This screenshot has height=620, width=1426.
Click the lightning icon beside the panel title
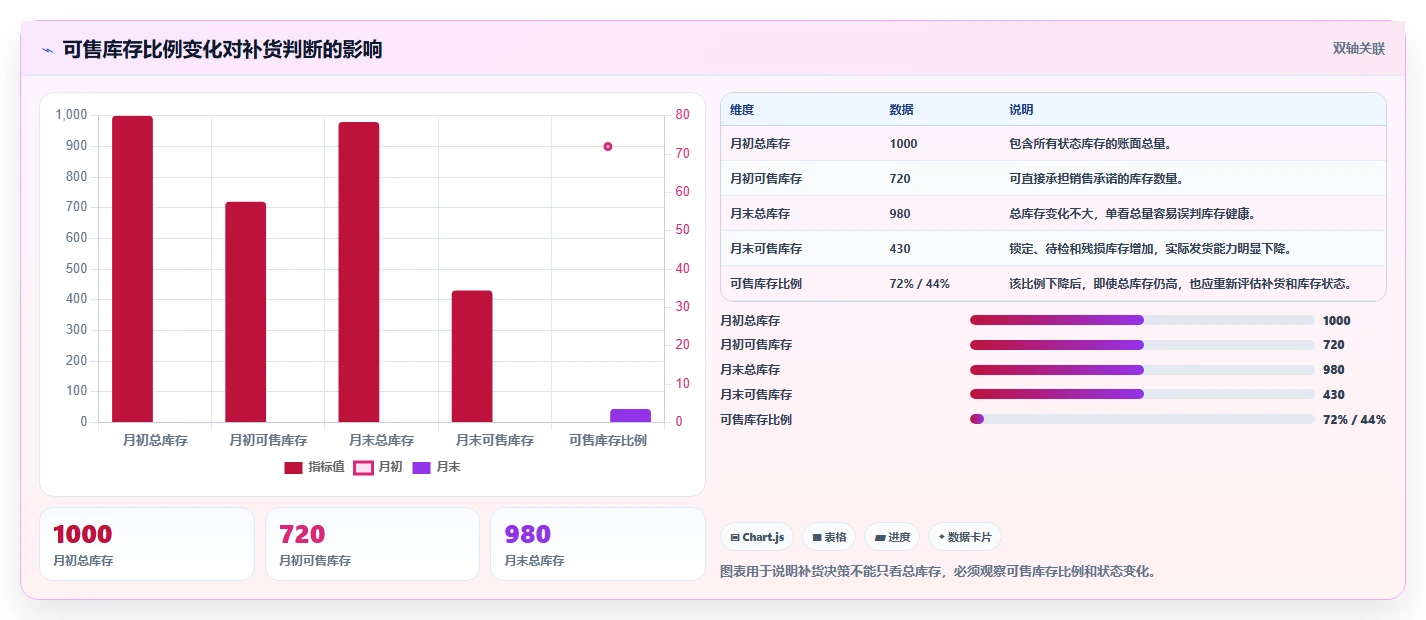(x=47, y=49)
